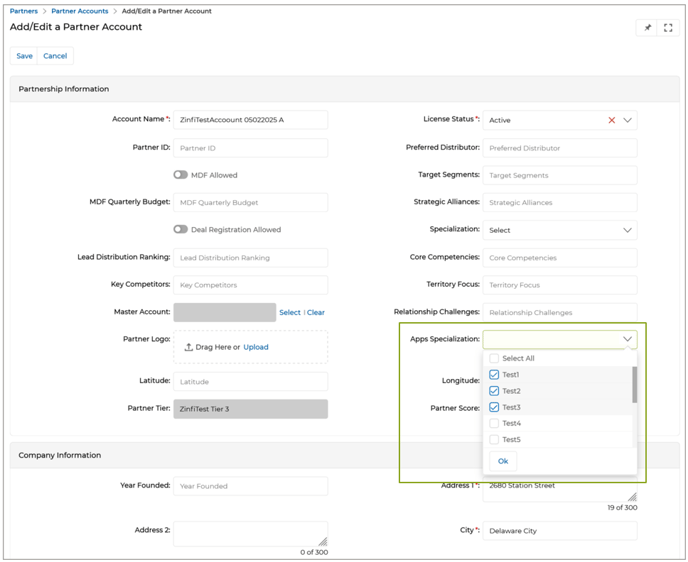Collapse the Apps Specialization dropdown
This screenshot has height=562, width=688.
627,340
